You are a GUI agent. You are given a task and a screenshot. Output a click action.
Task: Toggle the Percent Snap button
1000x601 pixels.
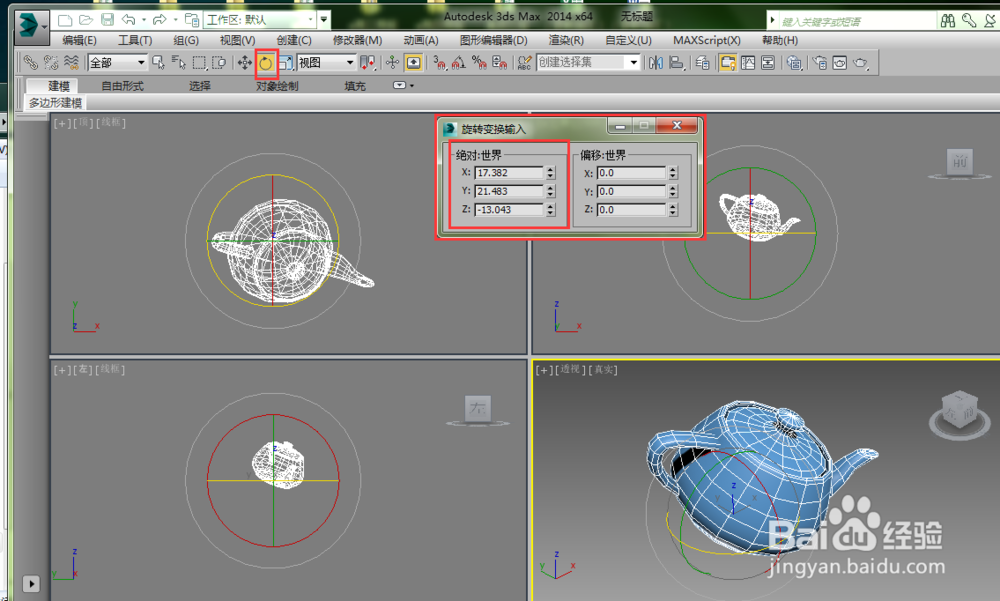[479, 63]
